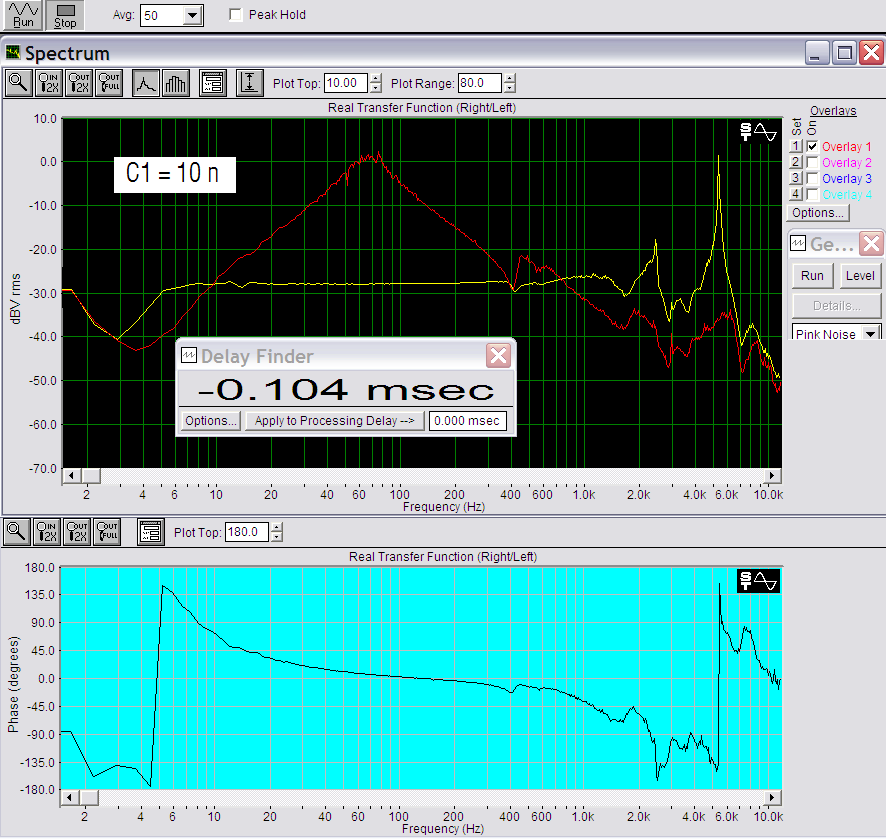Click the generator Details... button

[x=836, y=306]
